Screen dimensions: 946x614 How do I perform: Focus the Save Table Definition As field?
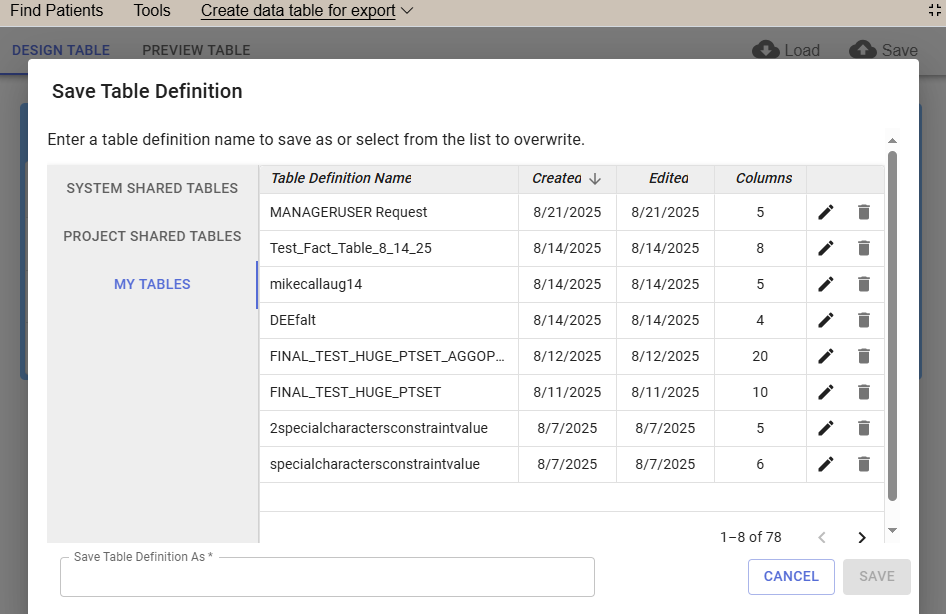click(327, 579)
